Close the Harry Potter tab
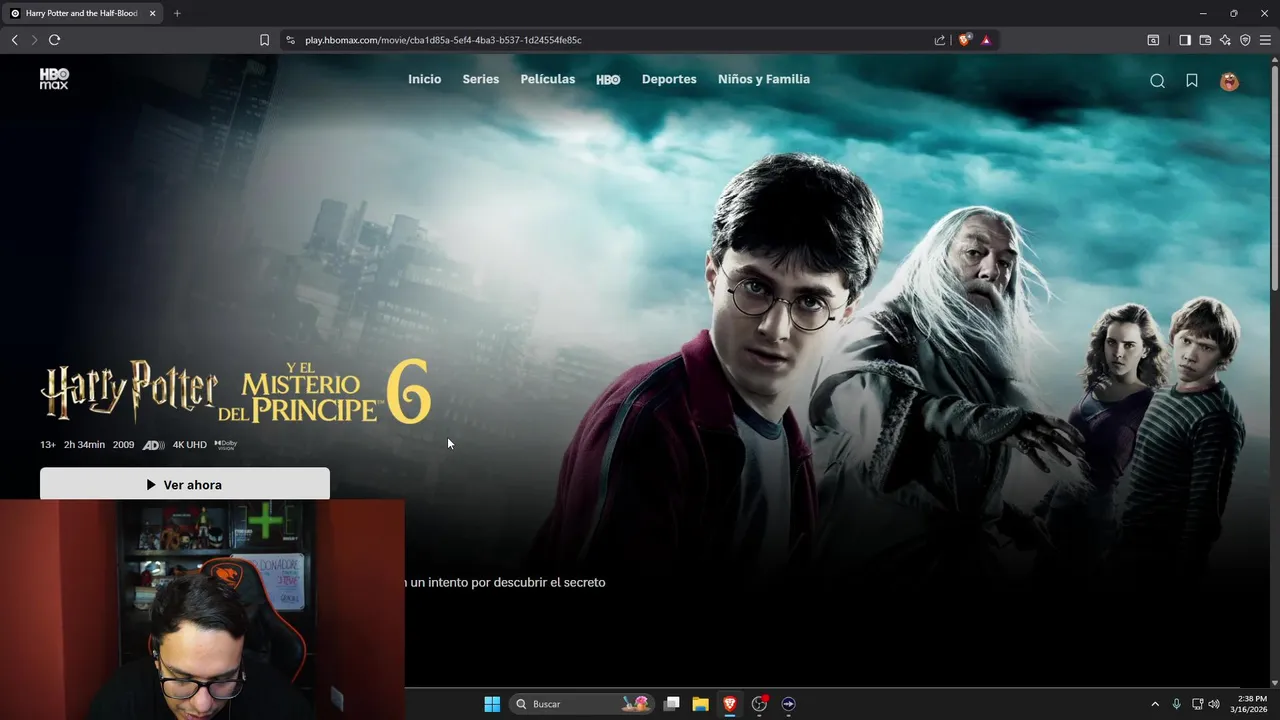Viewport: 1280px width, 720px height. (152, 13)
